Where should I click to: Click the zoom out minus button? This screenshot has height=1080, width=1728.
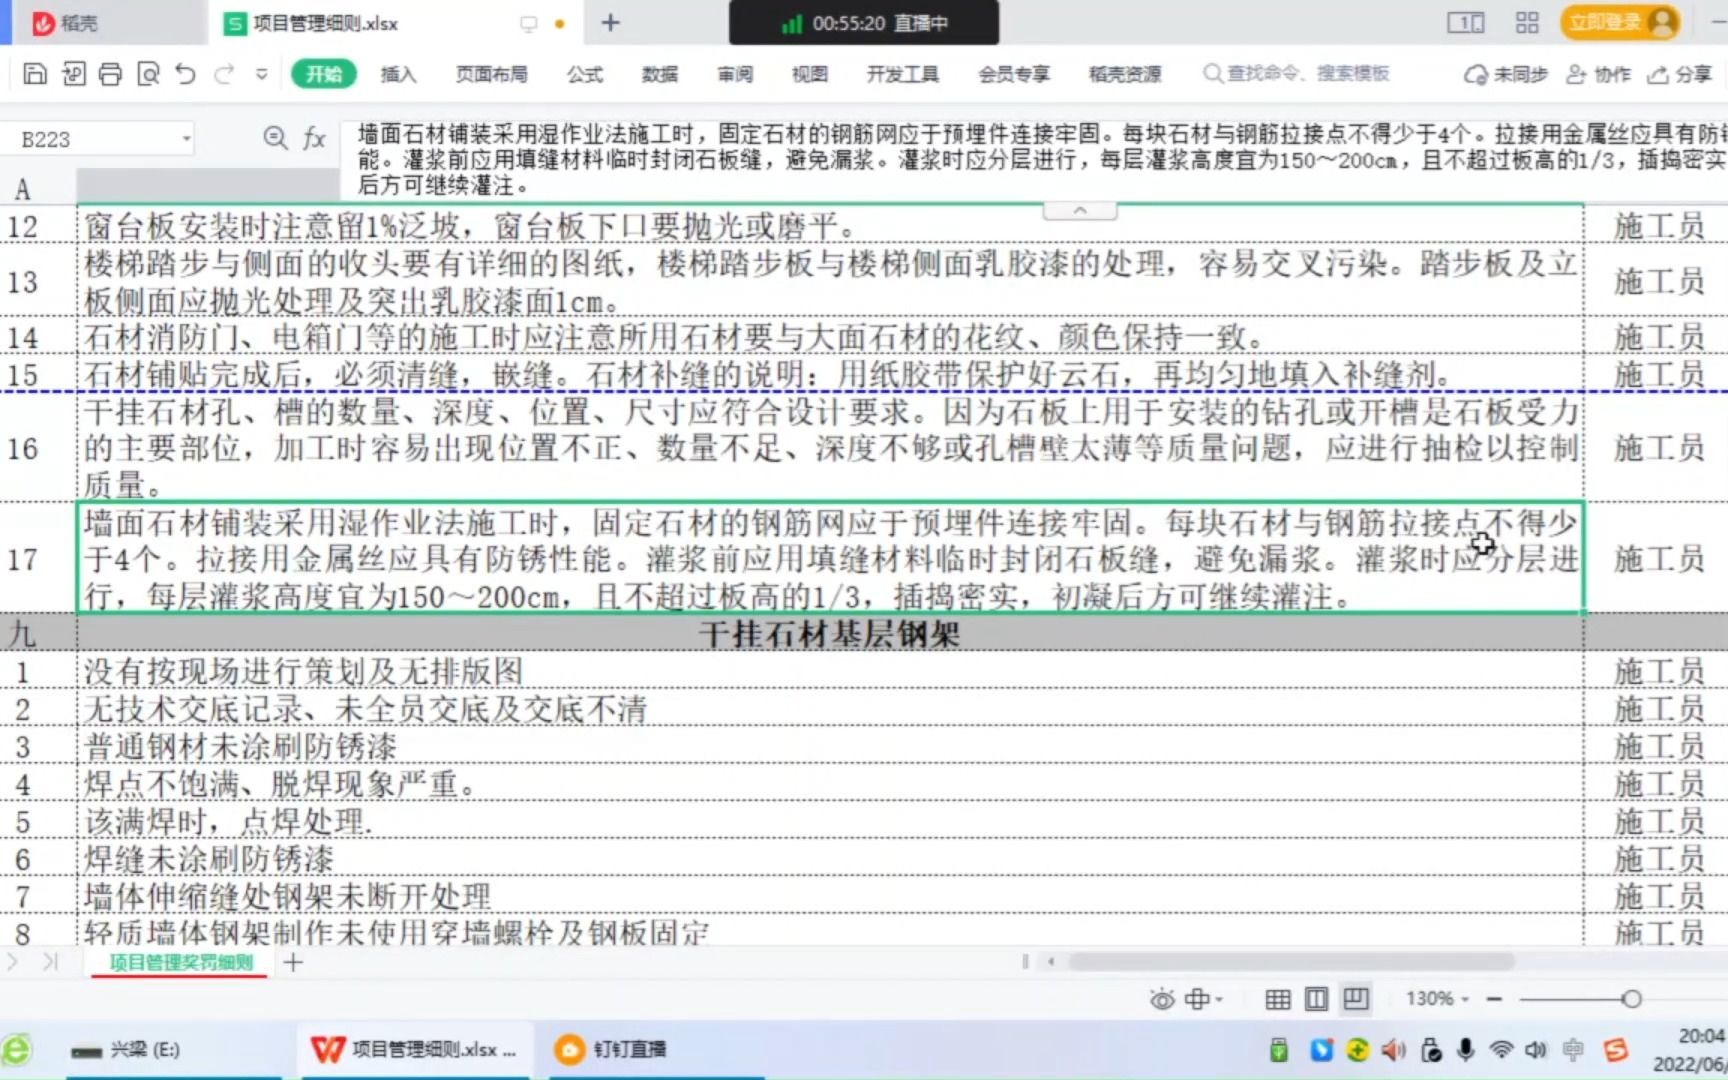(x=1494, y=999)
